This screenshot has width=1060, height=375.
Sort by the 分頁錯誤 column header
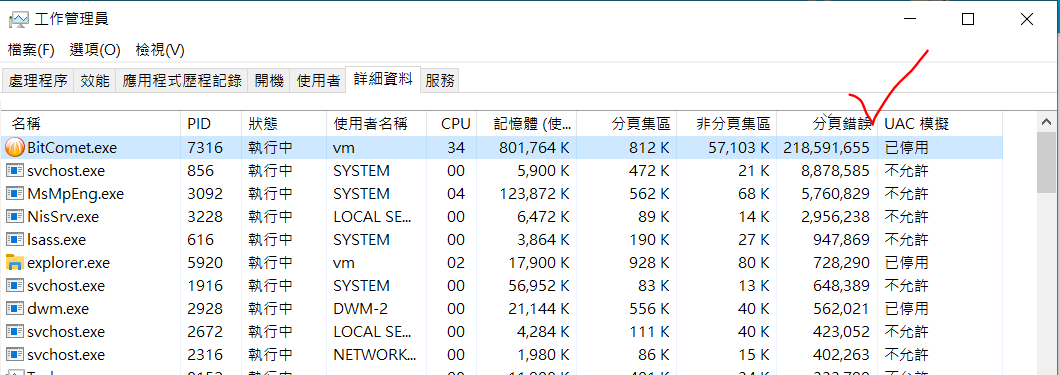827,124
